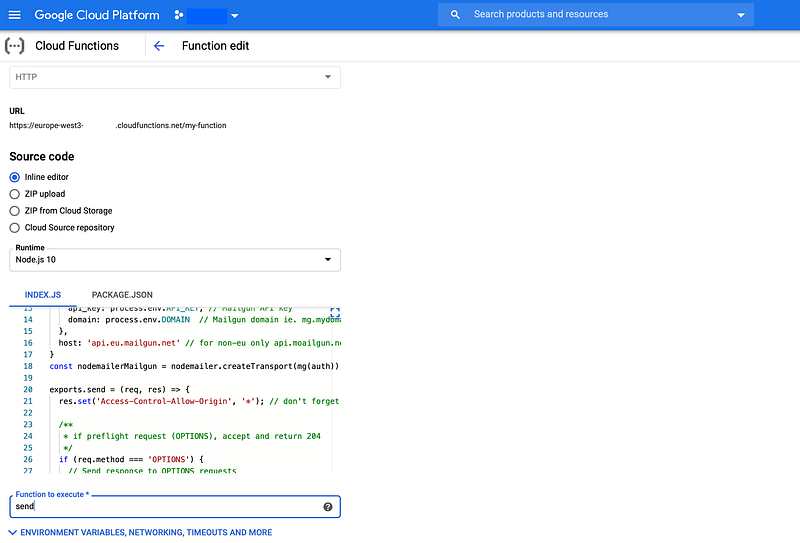Click the Function edit page title

[215, 46]
